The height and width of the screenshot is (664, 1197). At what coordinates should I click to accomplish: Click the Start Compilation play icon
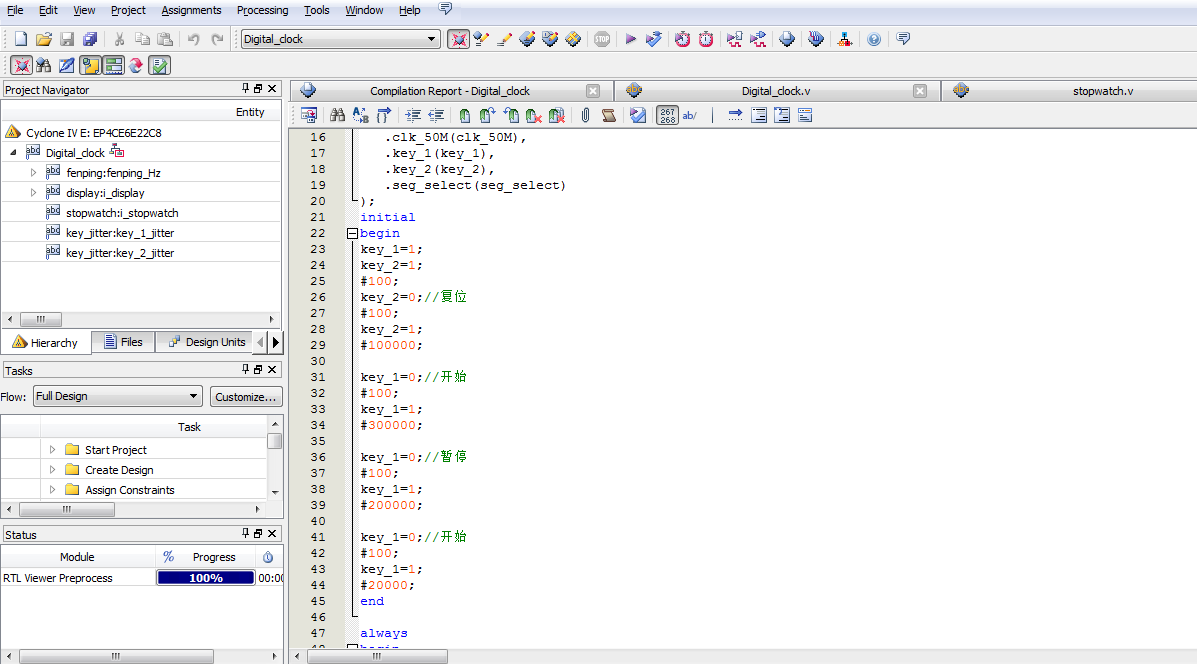click(631, 39)
